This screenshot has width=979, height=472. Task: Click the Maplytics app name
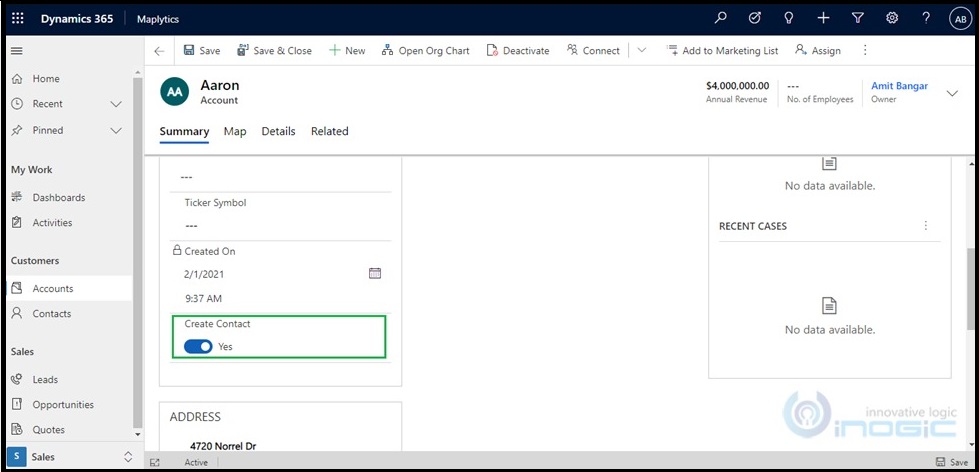pos(158,19)
